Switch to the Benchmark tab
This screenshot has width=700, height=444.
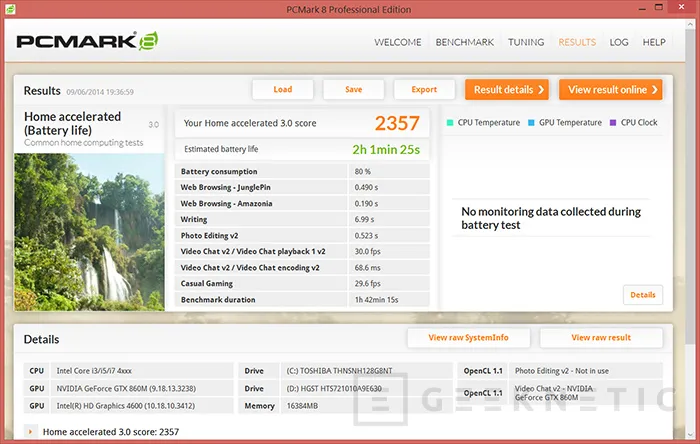465,42
